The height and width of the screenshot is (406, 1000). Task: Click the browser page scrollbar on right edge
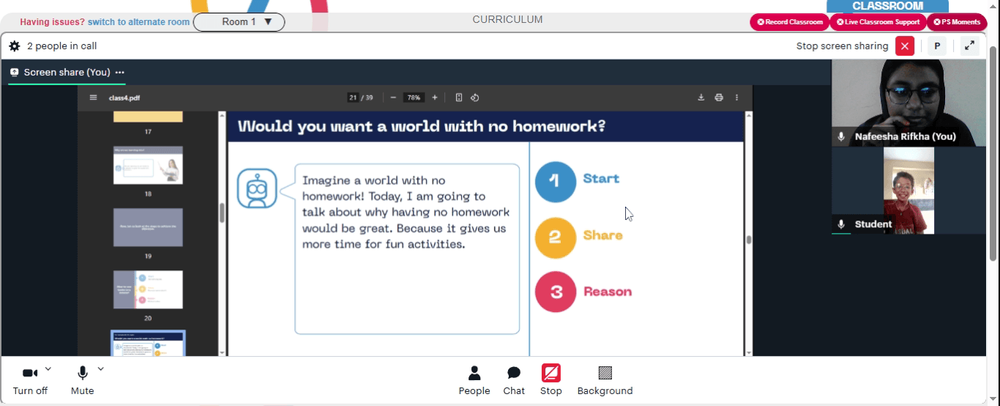pyautogui.click(x=994, y=153)
